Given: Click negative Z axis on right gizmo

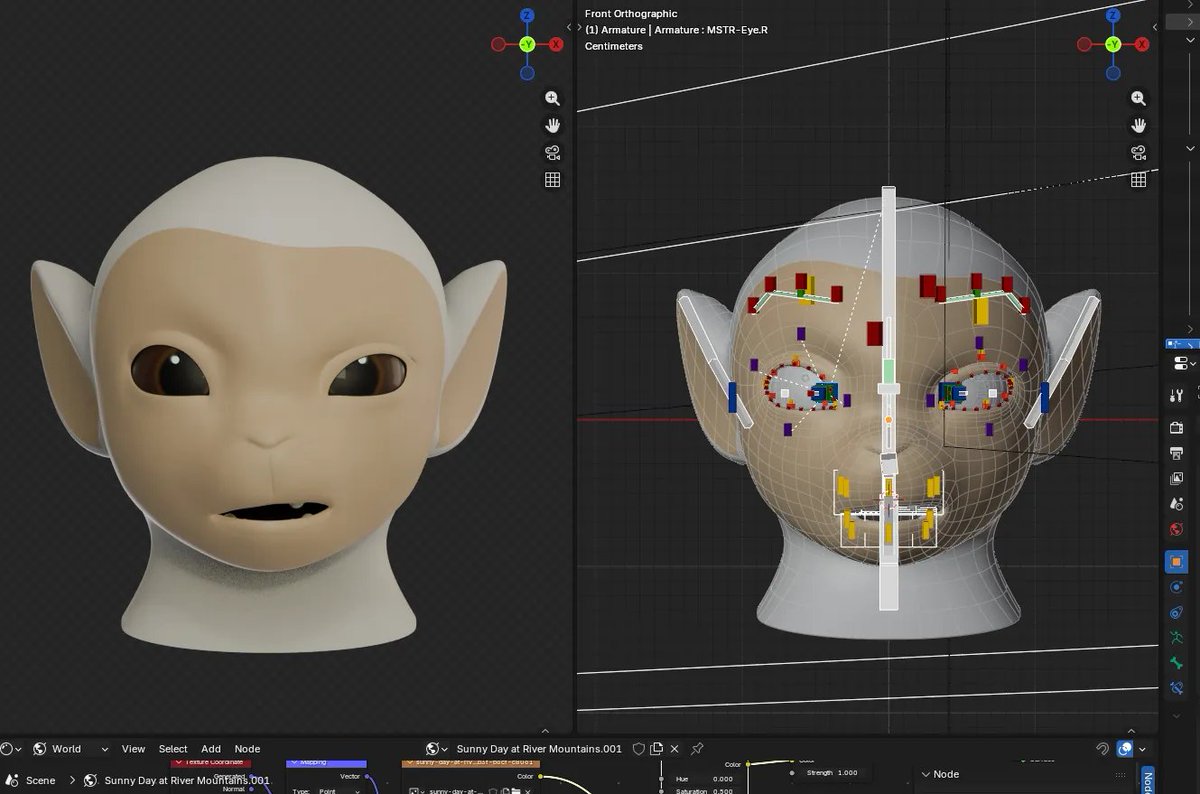Looking at the screenshot, I should pyautogui.click(x=1113, y=72).
